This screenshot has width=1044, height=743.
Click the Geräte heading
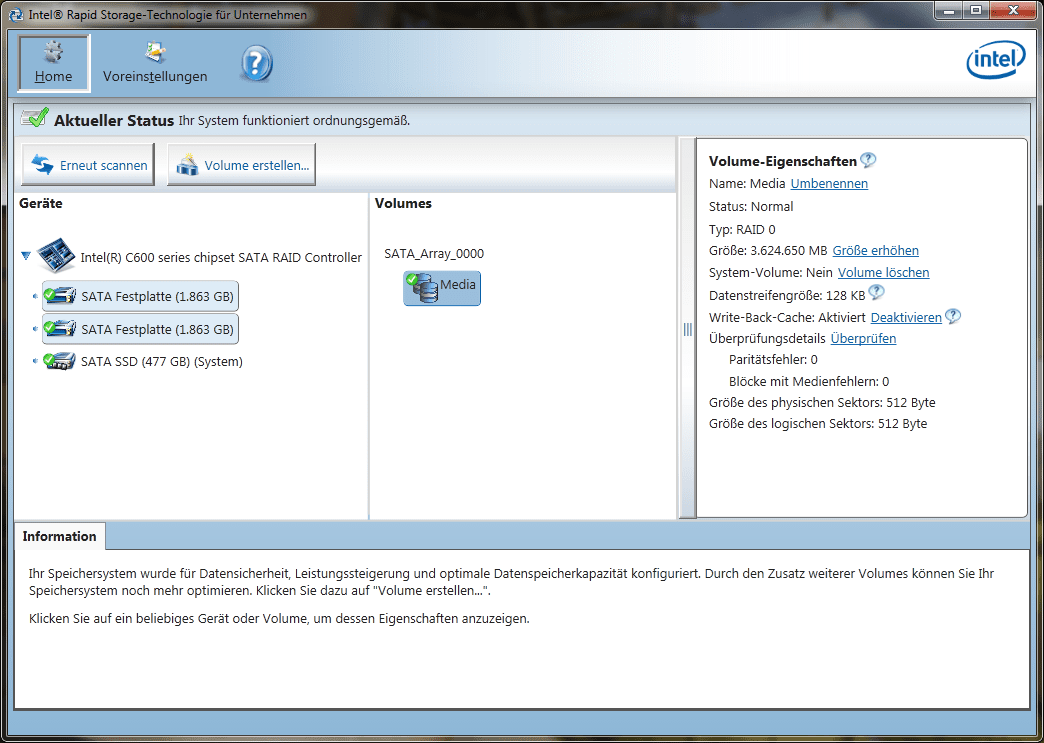pos(41,204)
